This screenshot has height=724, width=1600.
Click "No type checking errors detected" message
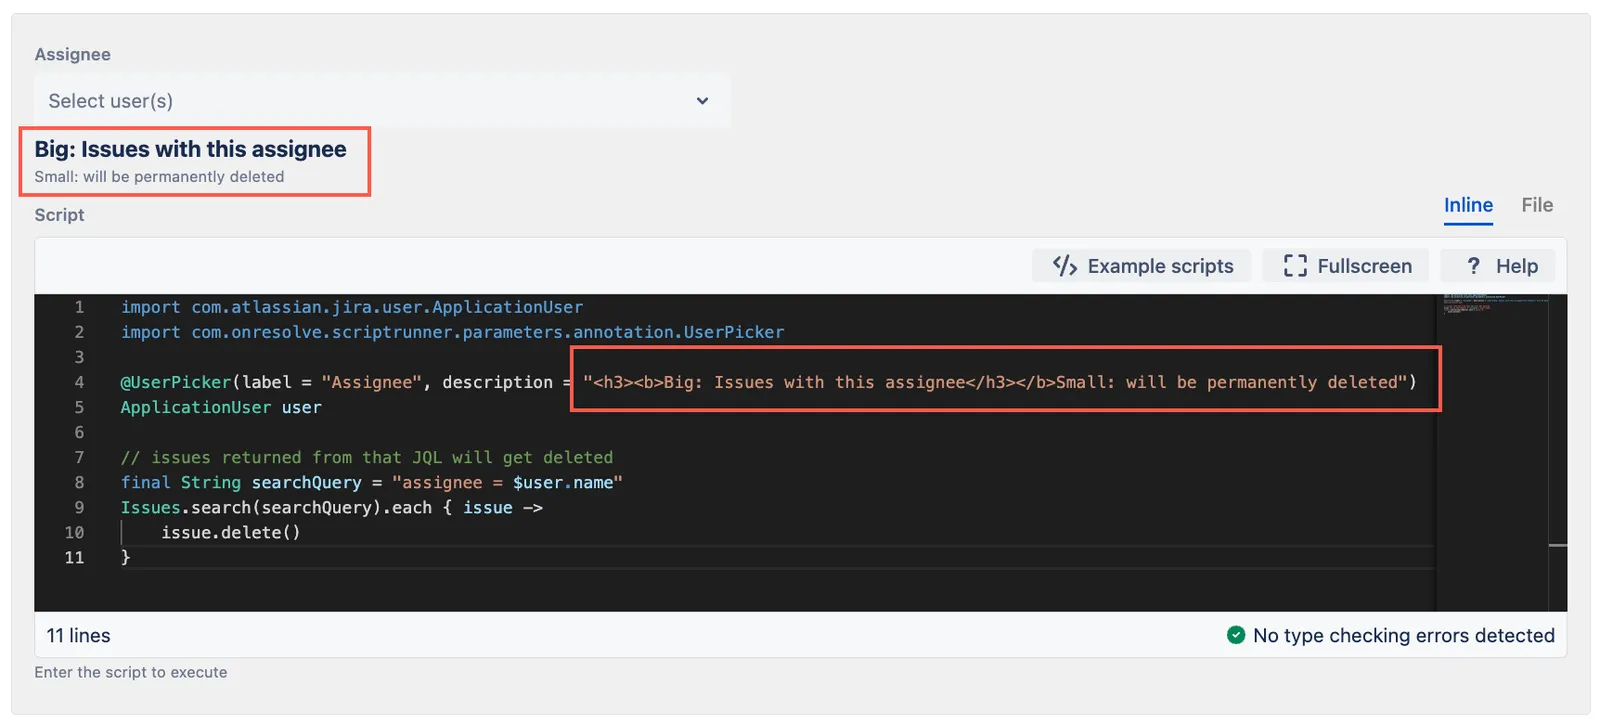[1404, 635]
